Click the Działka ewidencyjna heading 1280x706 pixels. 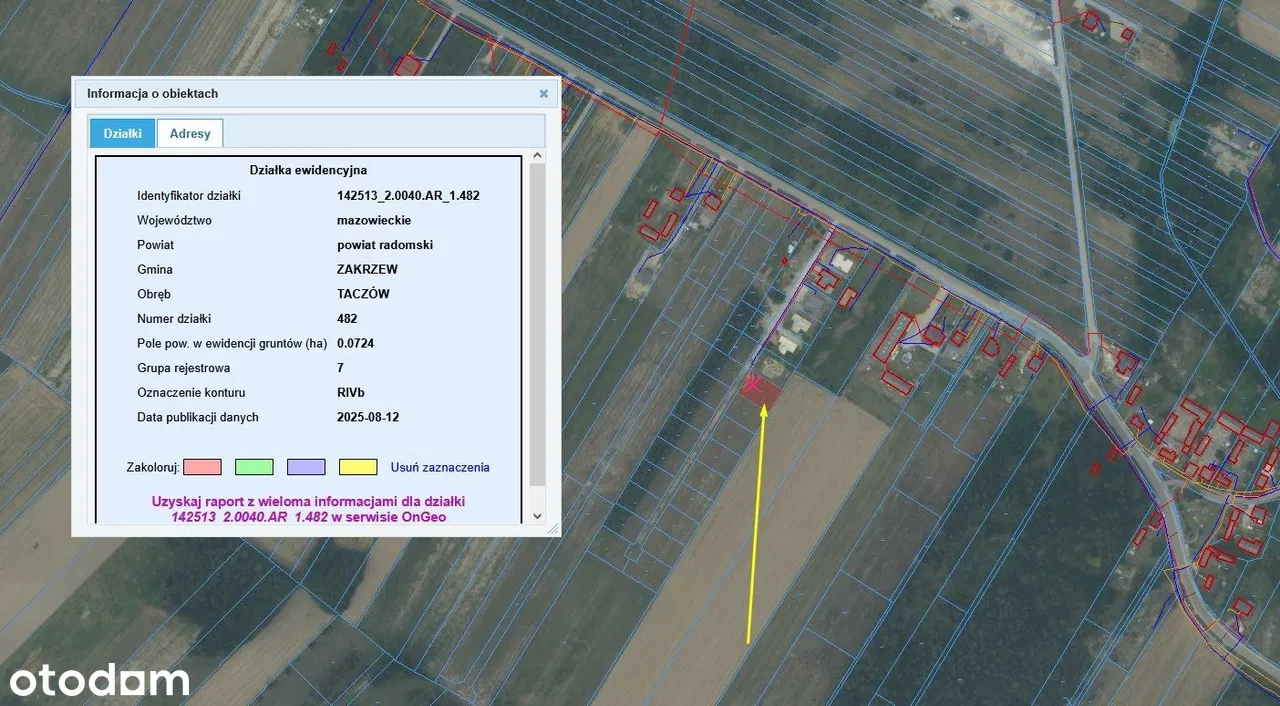click(x=308, y=170)
